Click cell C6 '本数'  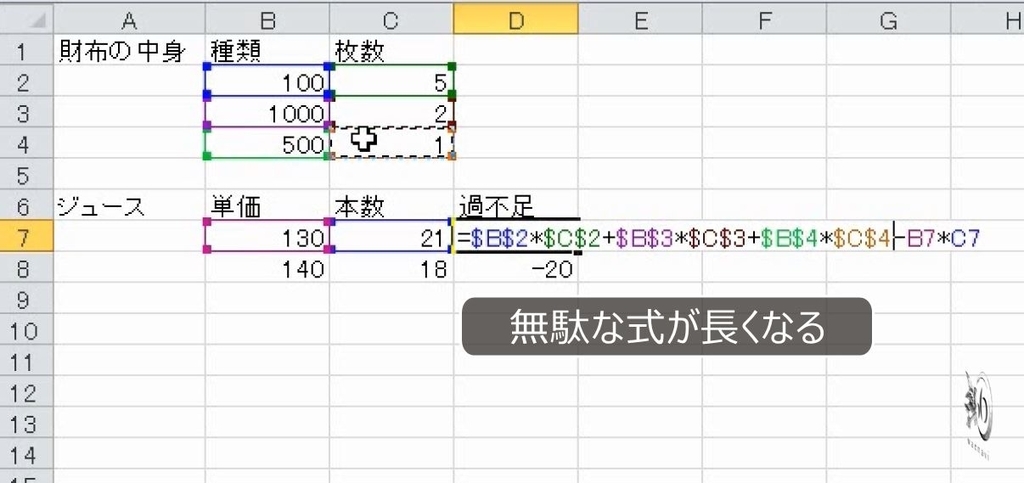coord(391,208)
